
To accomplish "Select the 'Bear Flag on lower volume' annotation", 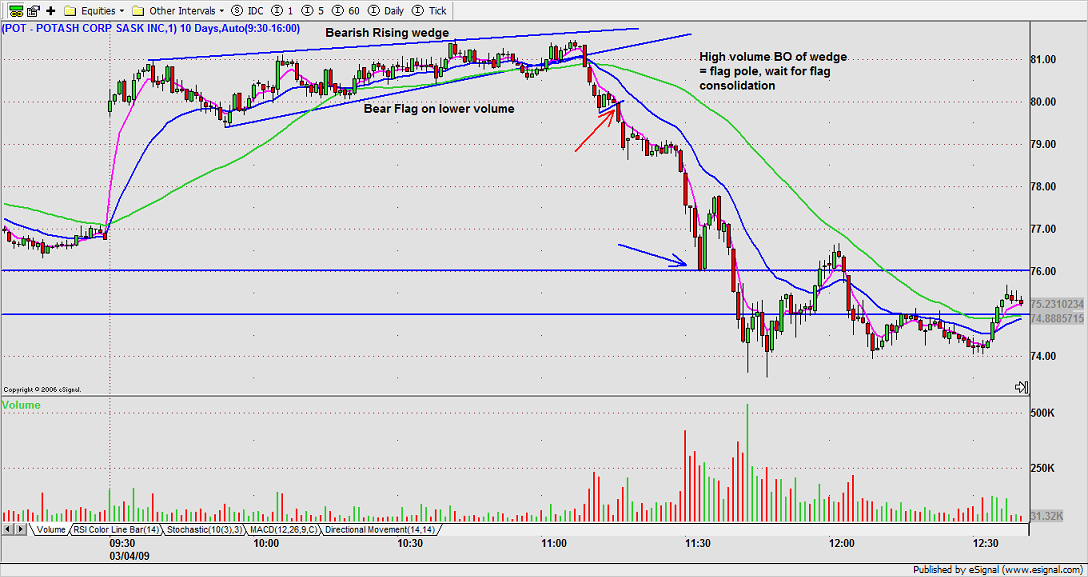I will 439,109.
